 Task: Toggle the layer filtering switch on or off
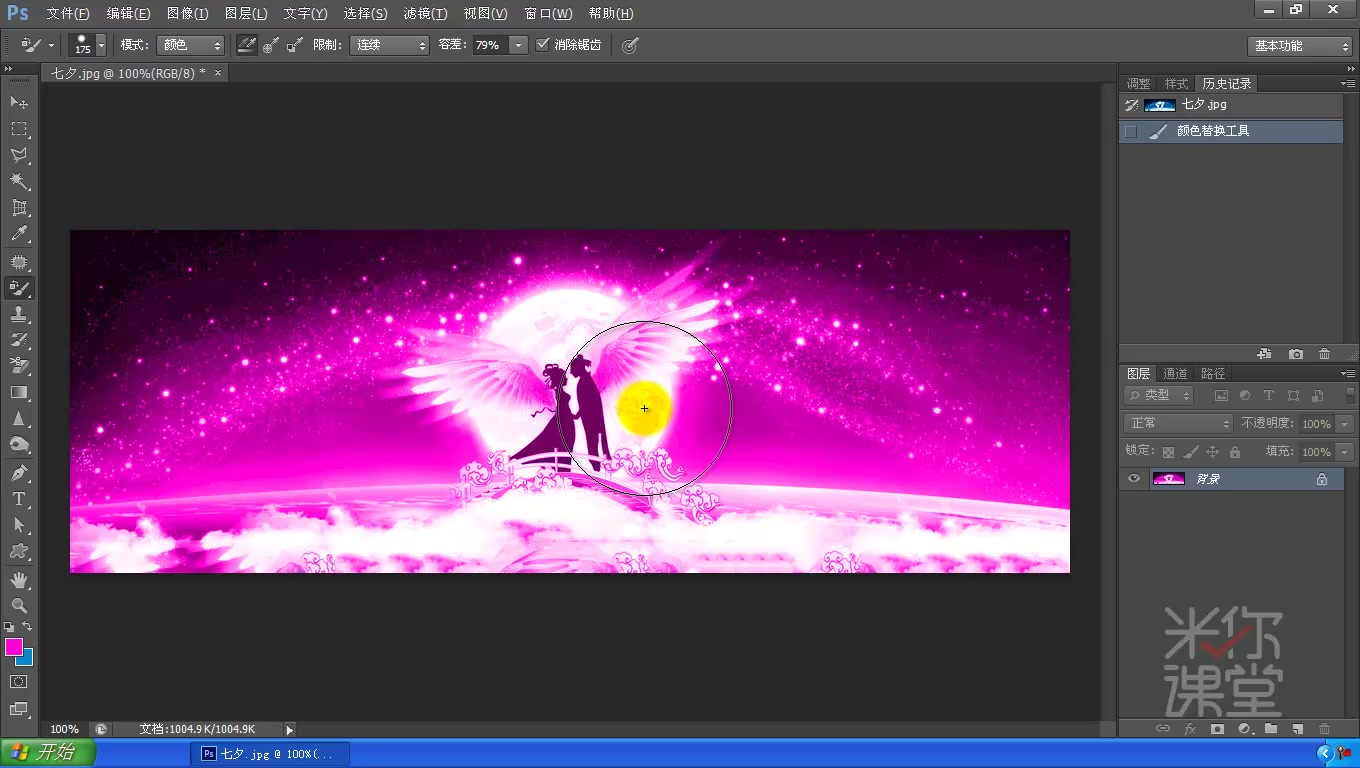[1351, 395]
